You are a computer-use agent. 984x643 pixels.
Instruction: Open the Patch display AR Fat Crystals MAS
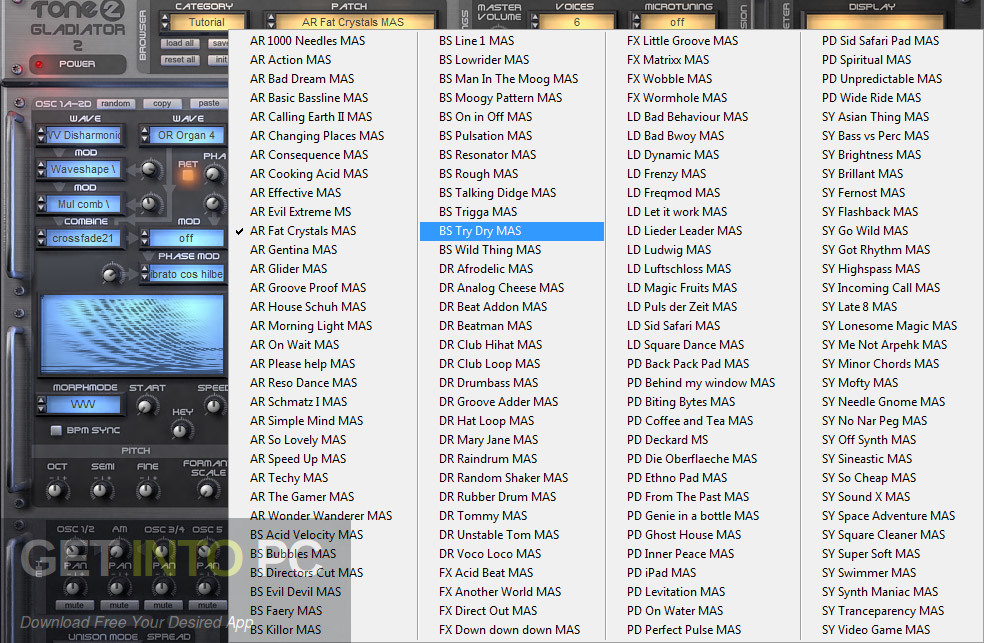click(353, 22)
